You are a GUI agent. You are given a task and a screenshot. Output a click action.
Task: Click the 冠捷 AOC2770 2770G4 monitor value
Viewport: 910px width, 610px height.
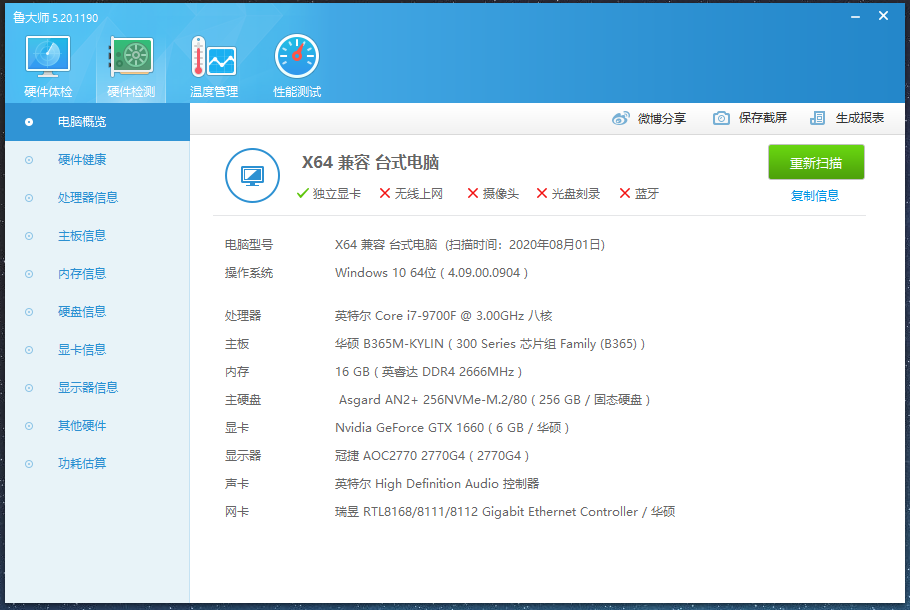click(x=432, y=456)
